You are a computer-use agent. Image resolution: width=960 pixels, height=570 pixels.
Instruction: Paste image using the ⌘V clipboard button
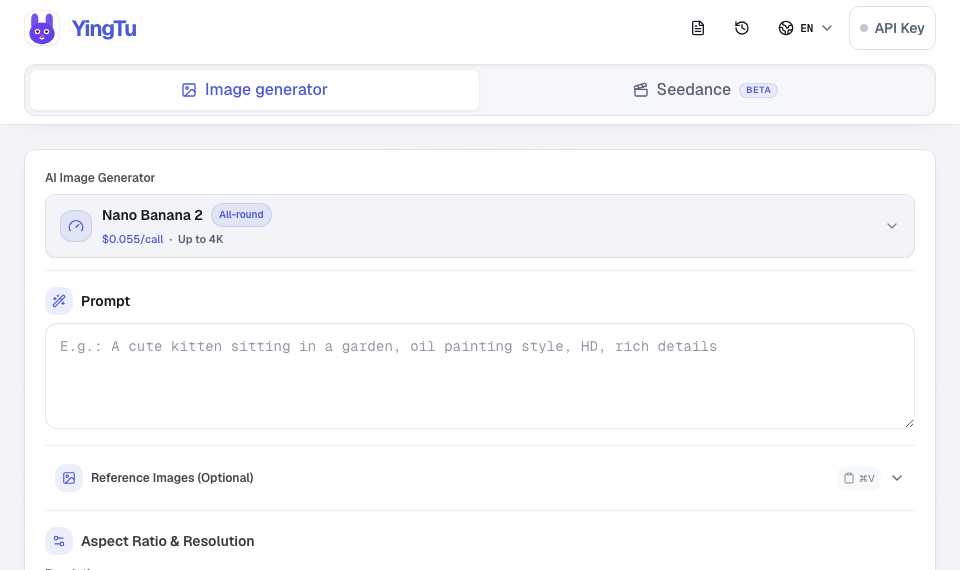pos(859,478)
